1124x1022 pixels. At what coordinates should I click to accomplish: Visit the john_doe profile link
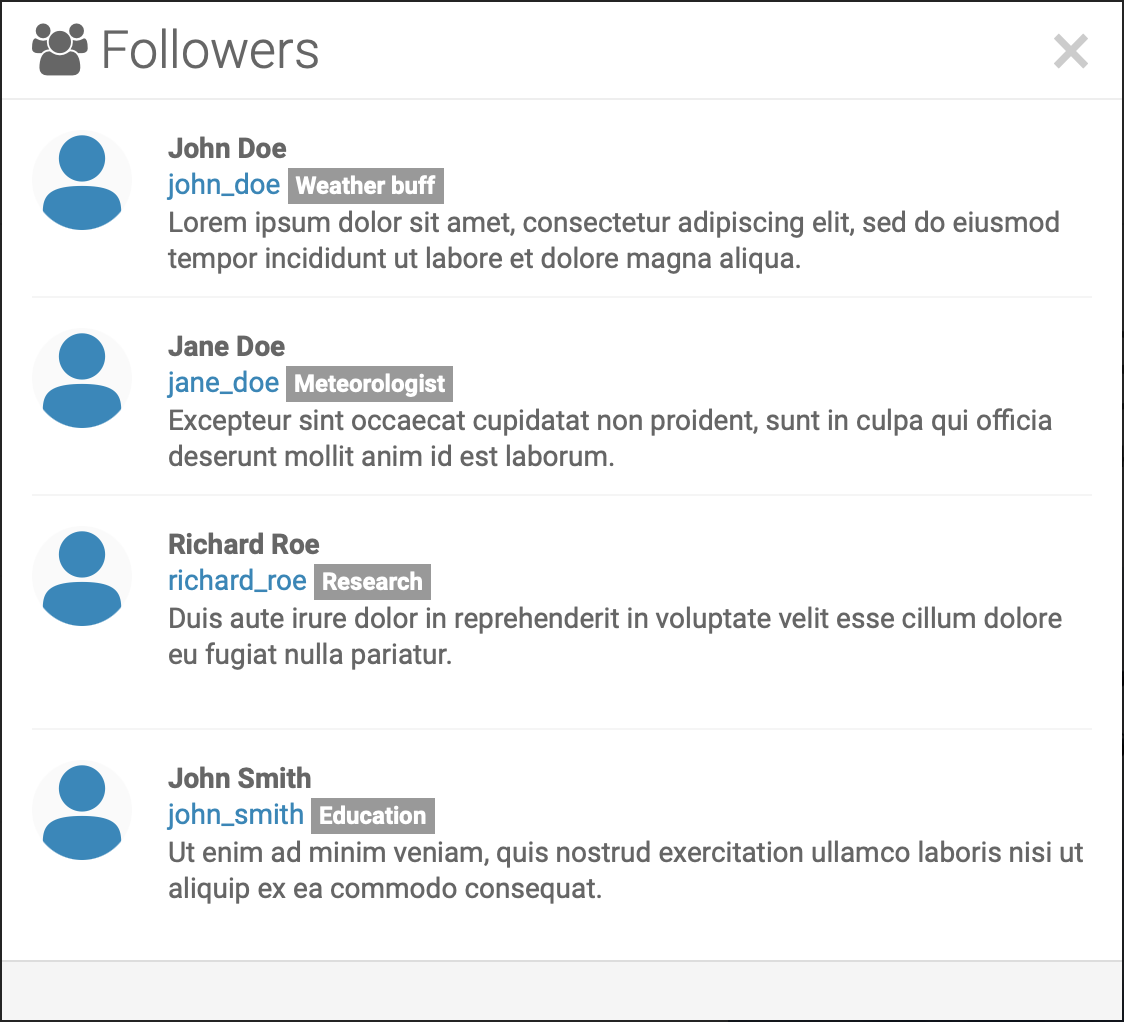click(224, 185)
